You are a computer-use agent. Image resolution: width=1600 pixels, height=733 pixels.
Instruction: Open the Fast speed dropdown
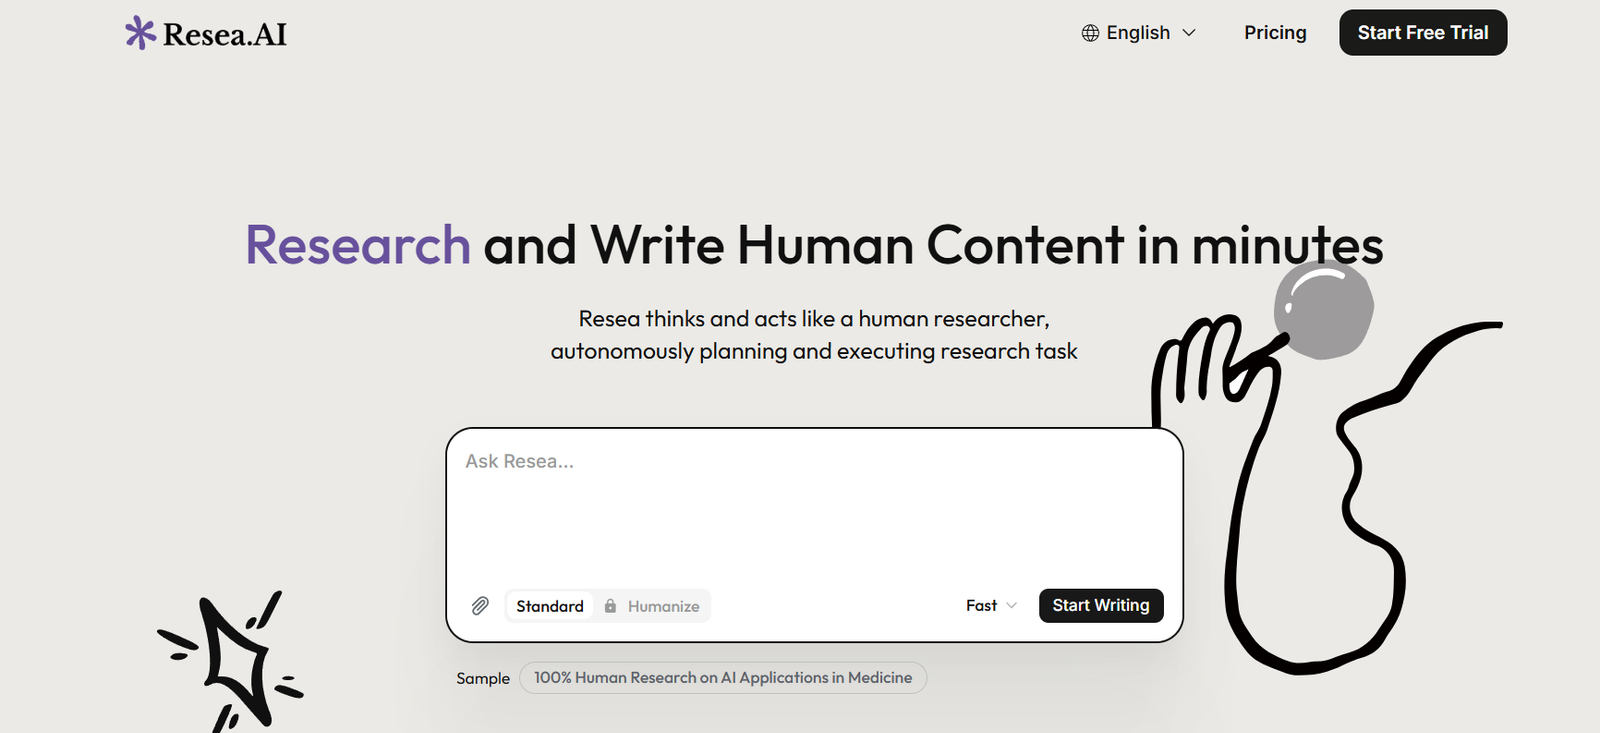click(981, 606)
